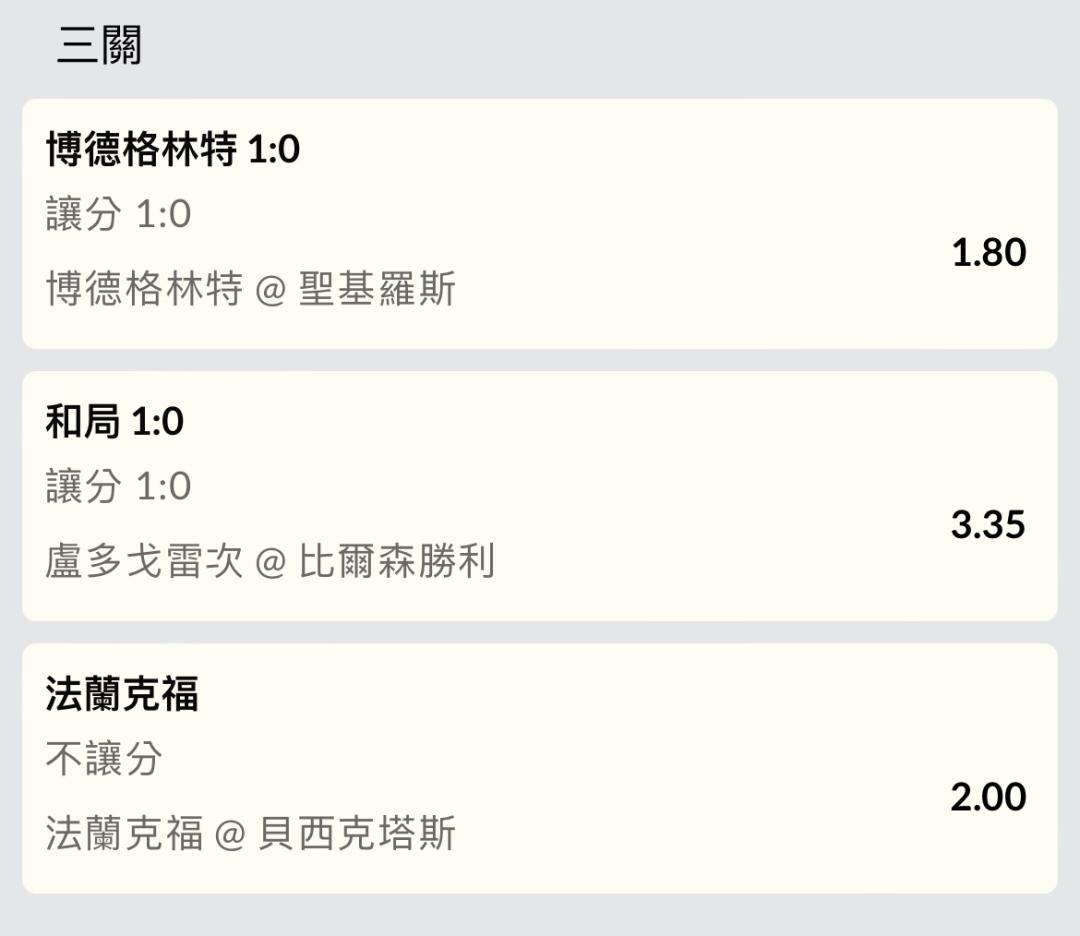Open the 和局 1:0 bet card
This screenshot has width=1080, height=936.
[539, 496]
